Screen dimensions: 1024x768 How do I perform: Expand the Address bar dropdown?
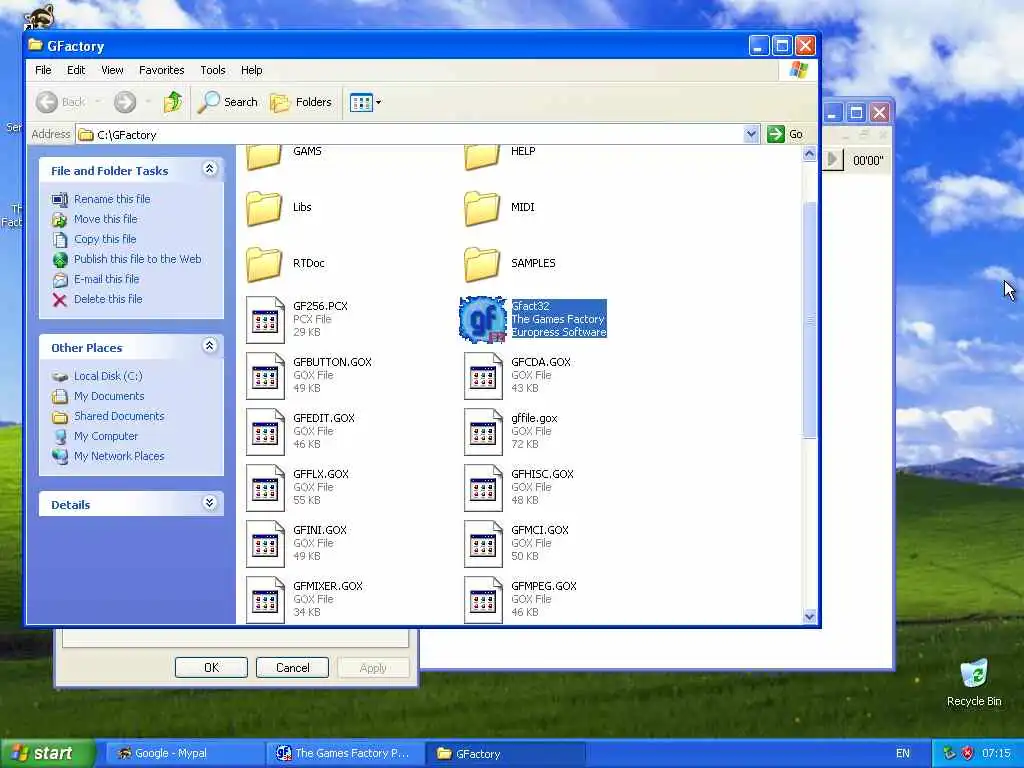(x=751, y=134)
